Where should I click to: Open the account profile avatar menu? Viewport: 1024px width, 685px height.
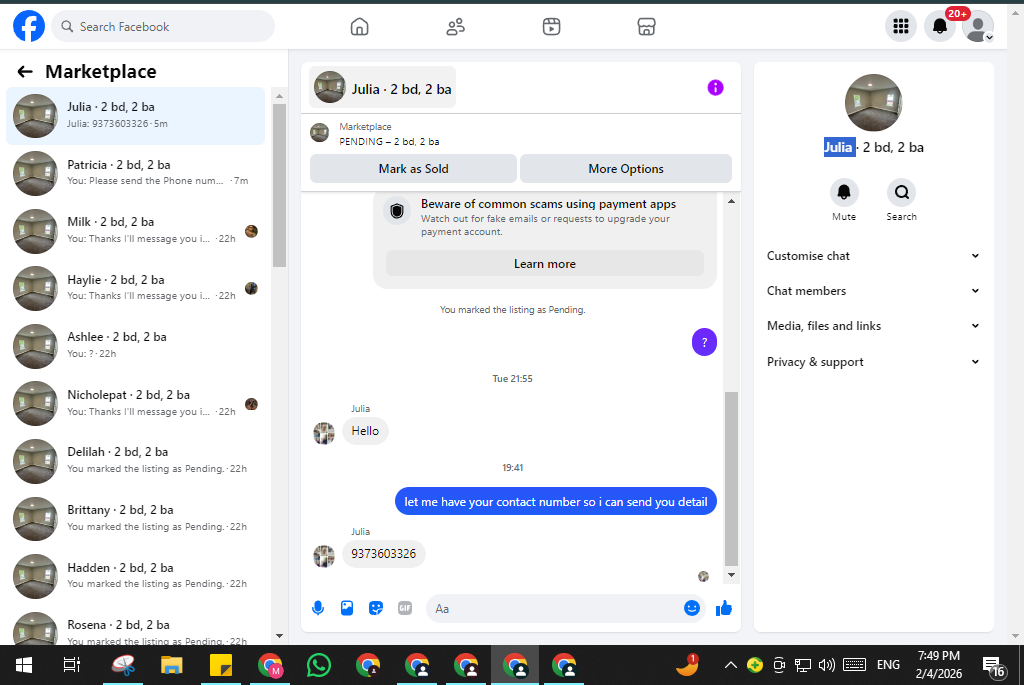(978, 26)
